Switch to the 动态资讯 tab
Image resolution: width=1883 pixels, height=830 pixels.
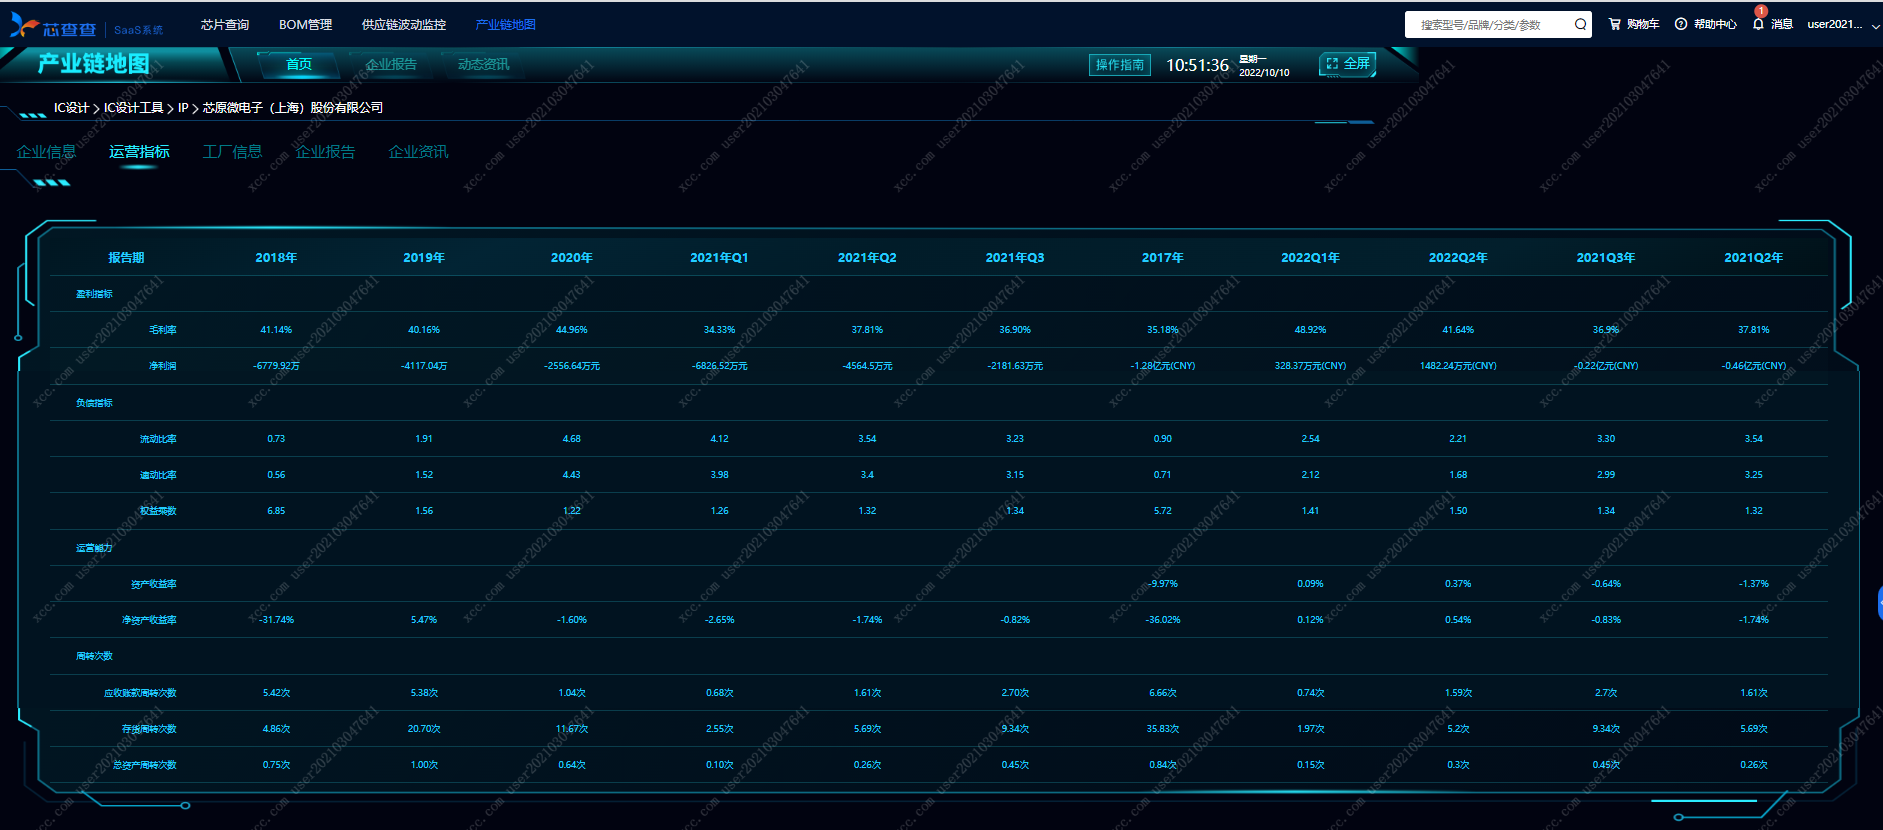coord(483,64)
